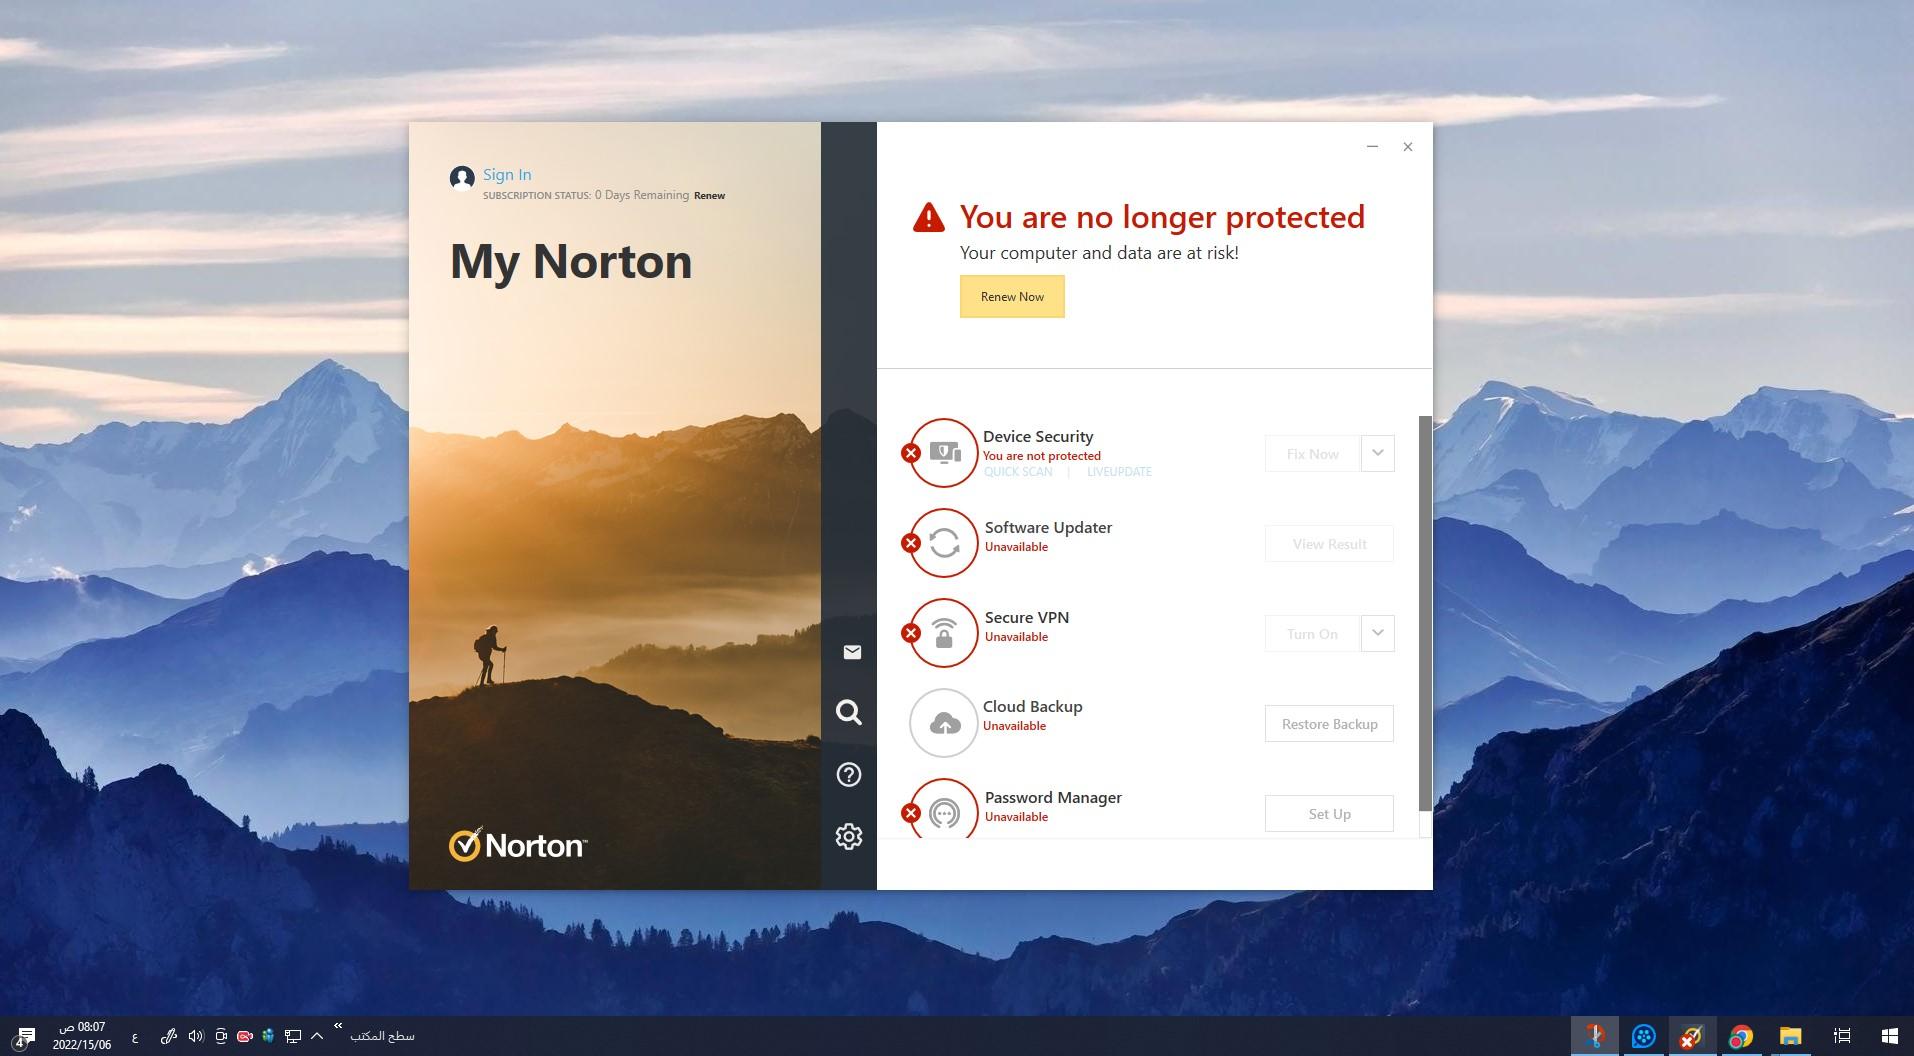Open the notification center icon
Image resolution: width=1914 pixels, height=1056 pixels.
point(25,1036)
